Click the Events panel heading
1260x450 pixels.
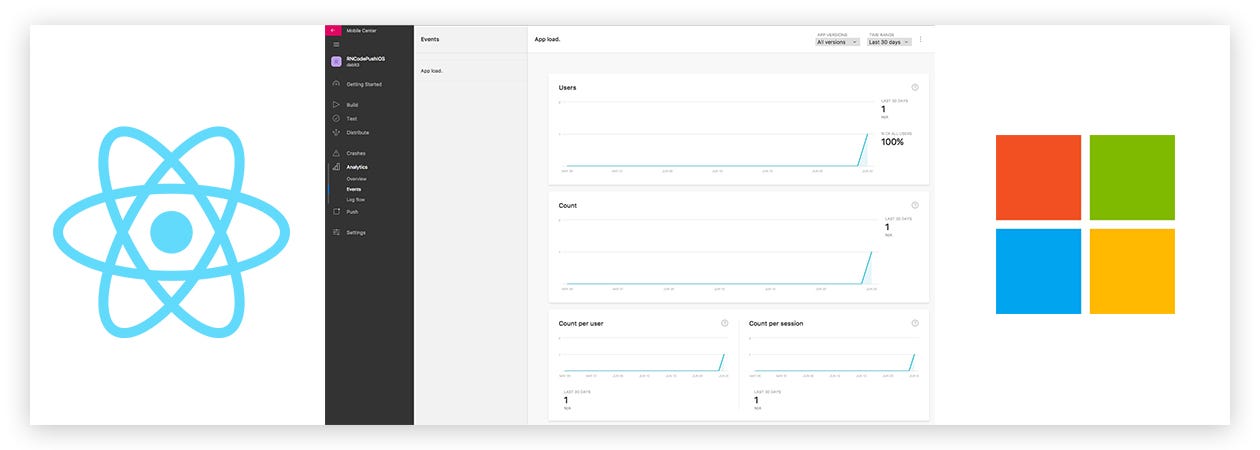[x=430, y=39]
